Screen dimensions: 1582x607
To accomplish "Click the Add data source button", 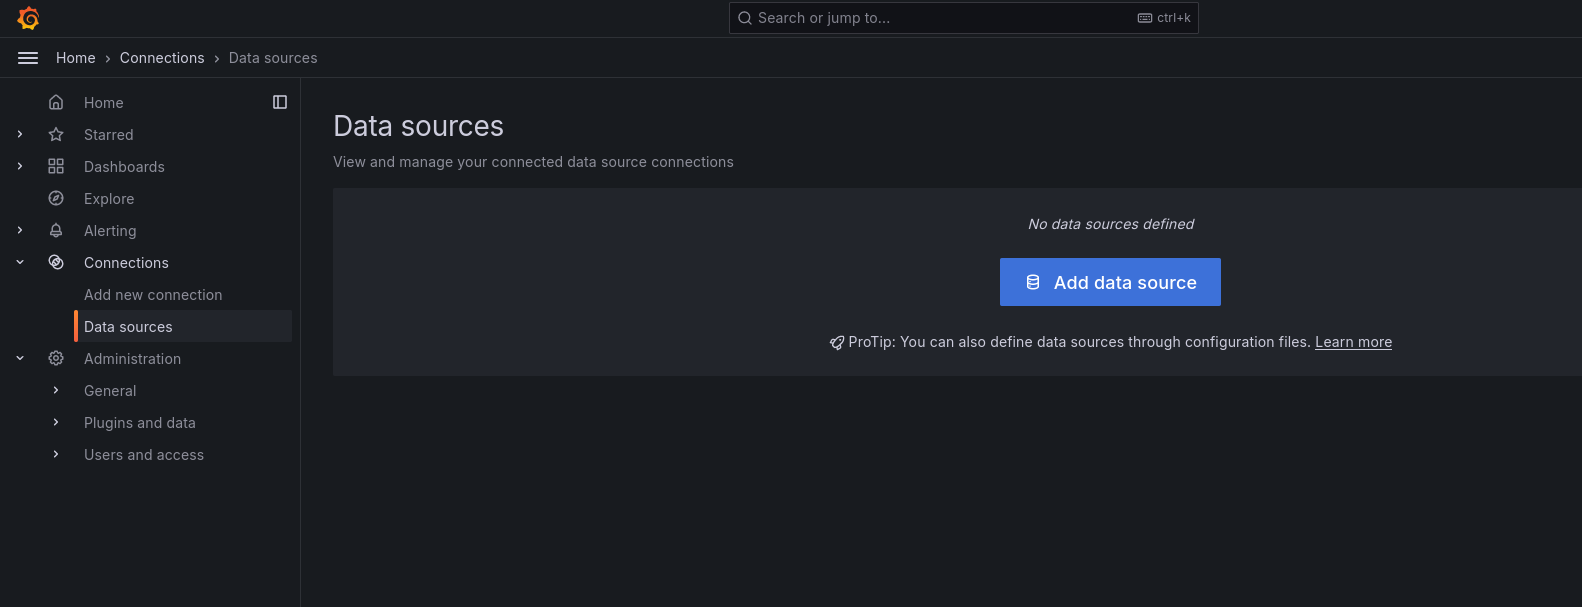I will click(x=1110, y=282).
